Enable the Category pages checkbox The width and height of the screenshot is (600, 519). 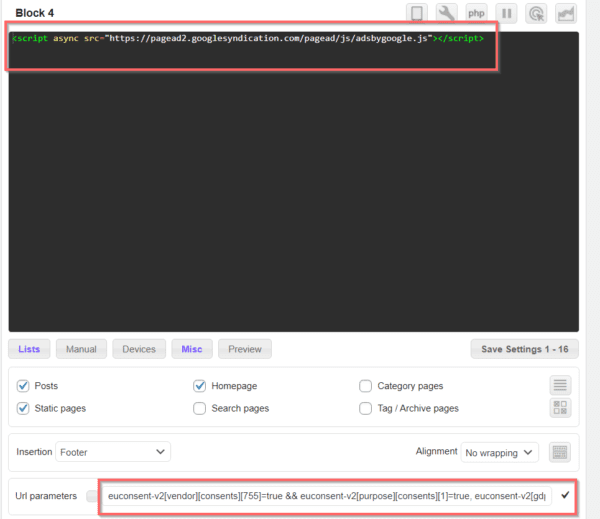click(365, 386)
